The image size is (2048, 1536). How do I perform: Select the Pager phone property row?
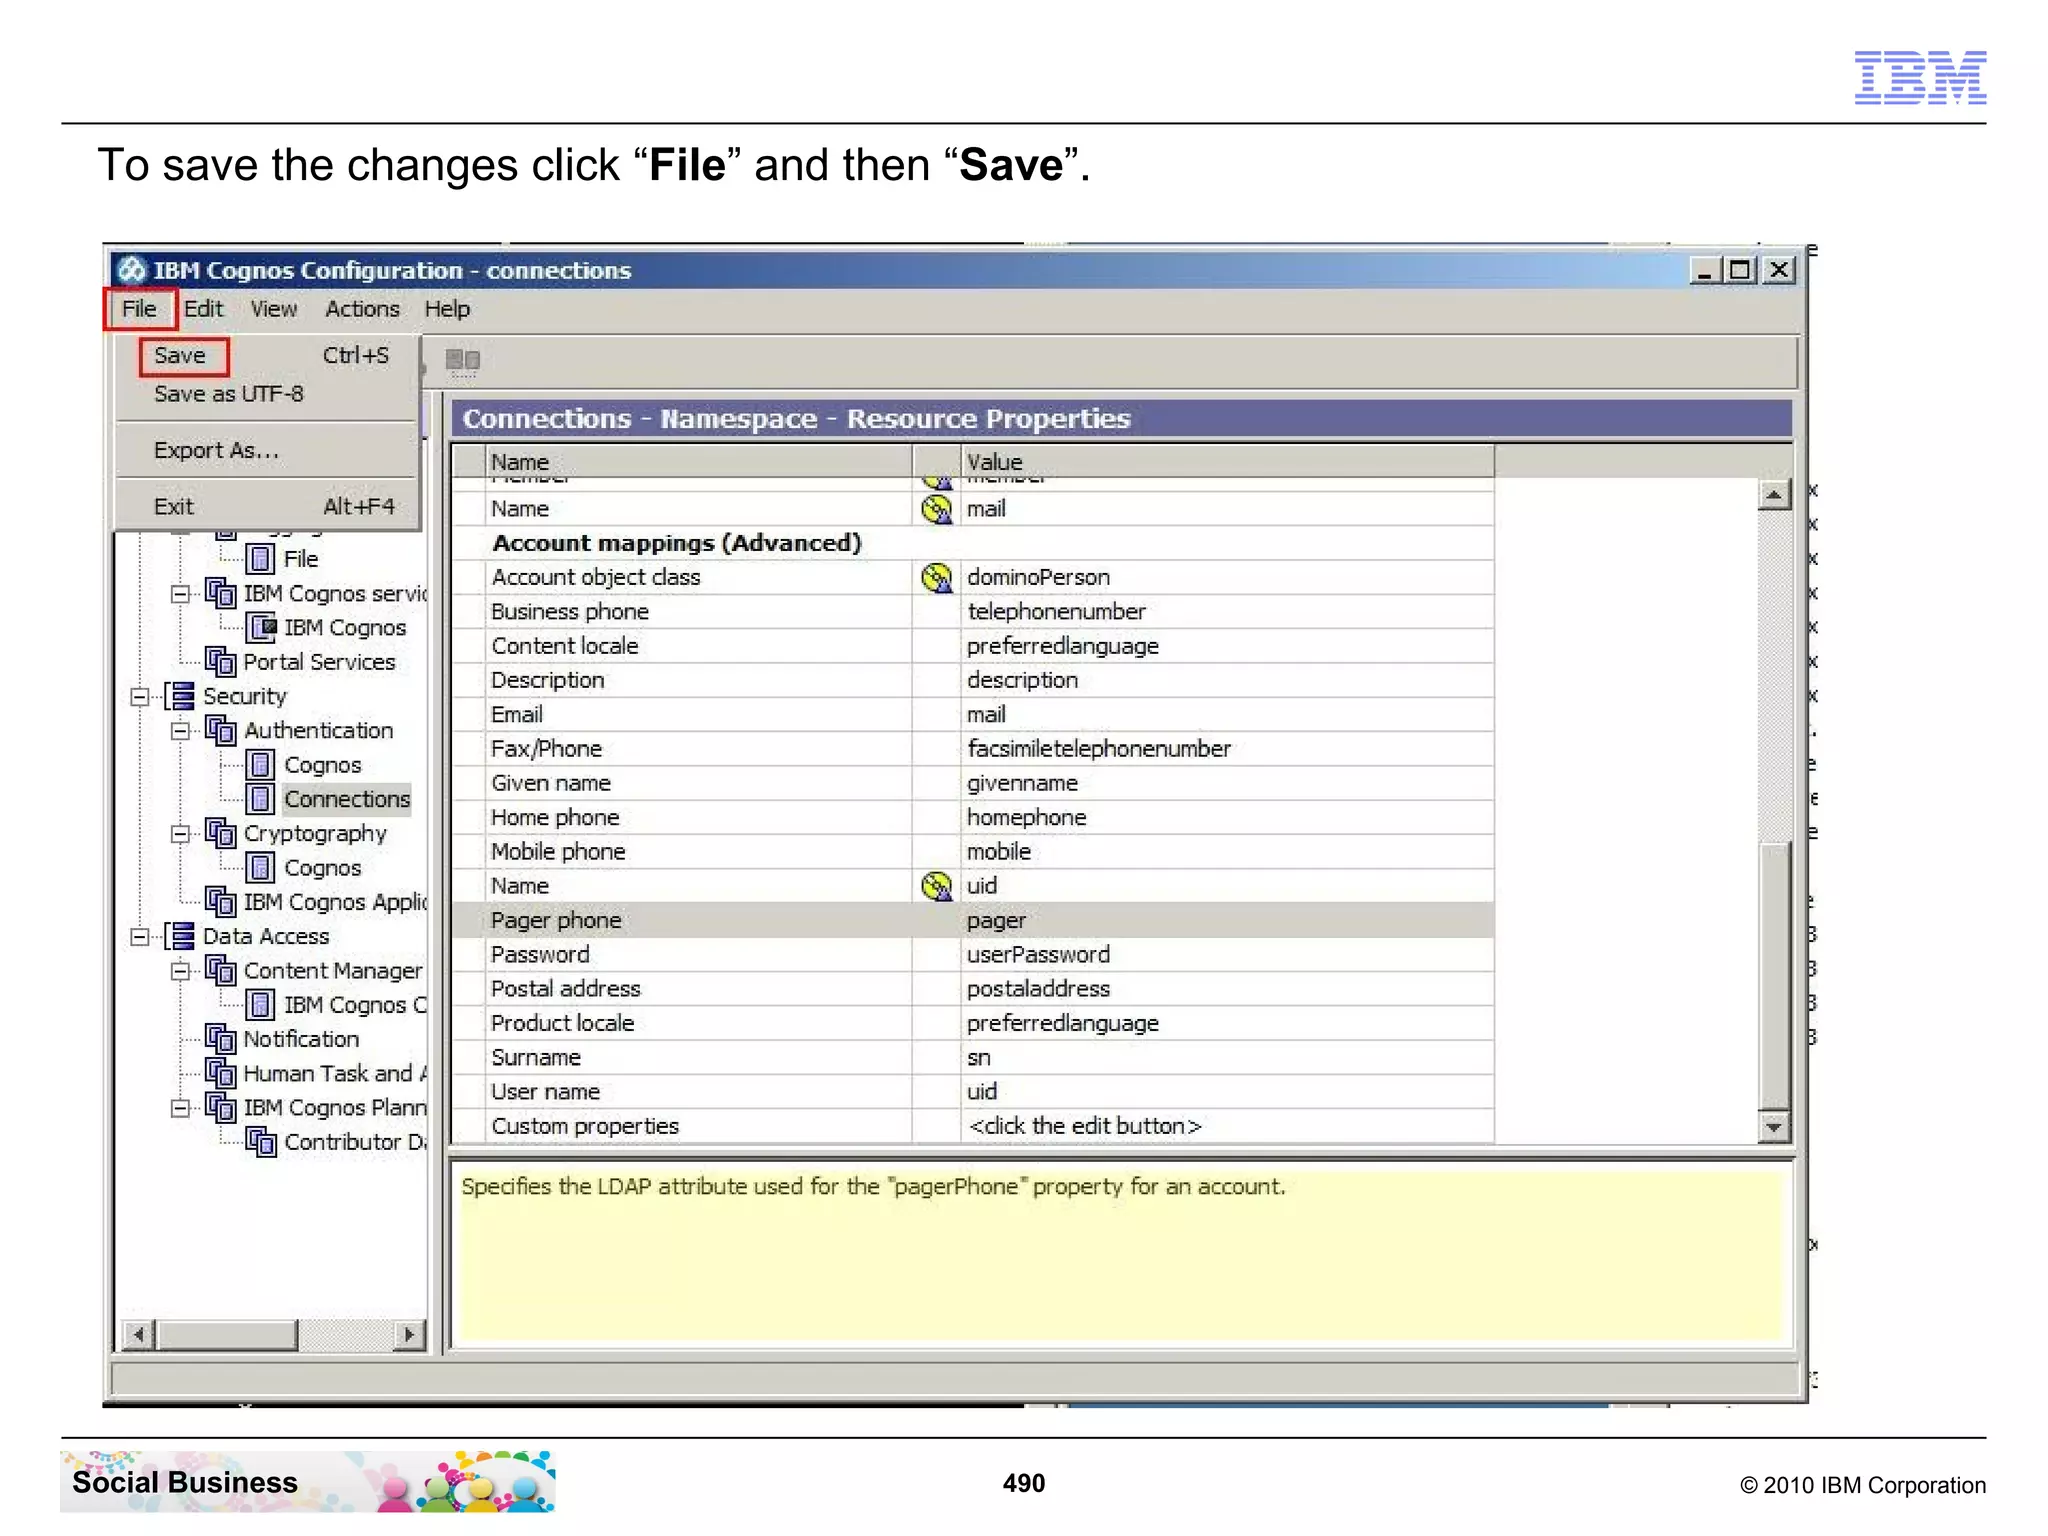coord(973,920)
